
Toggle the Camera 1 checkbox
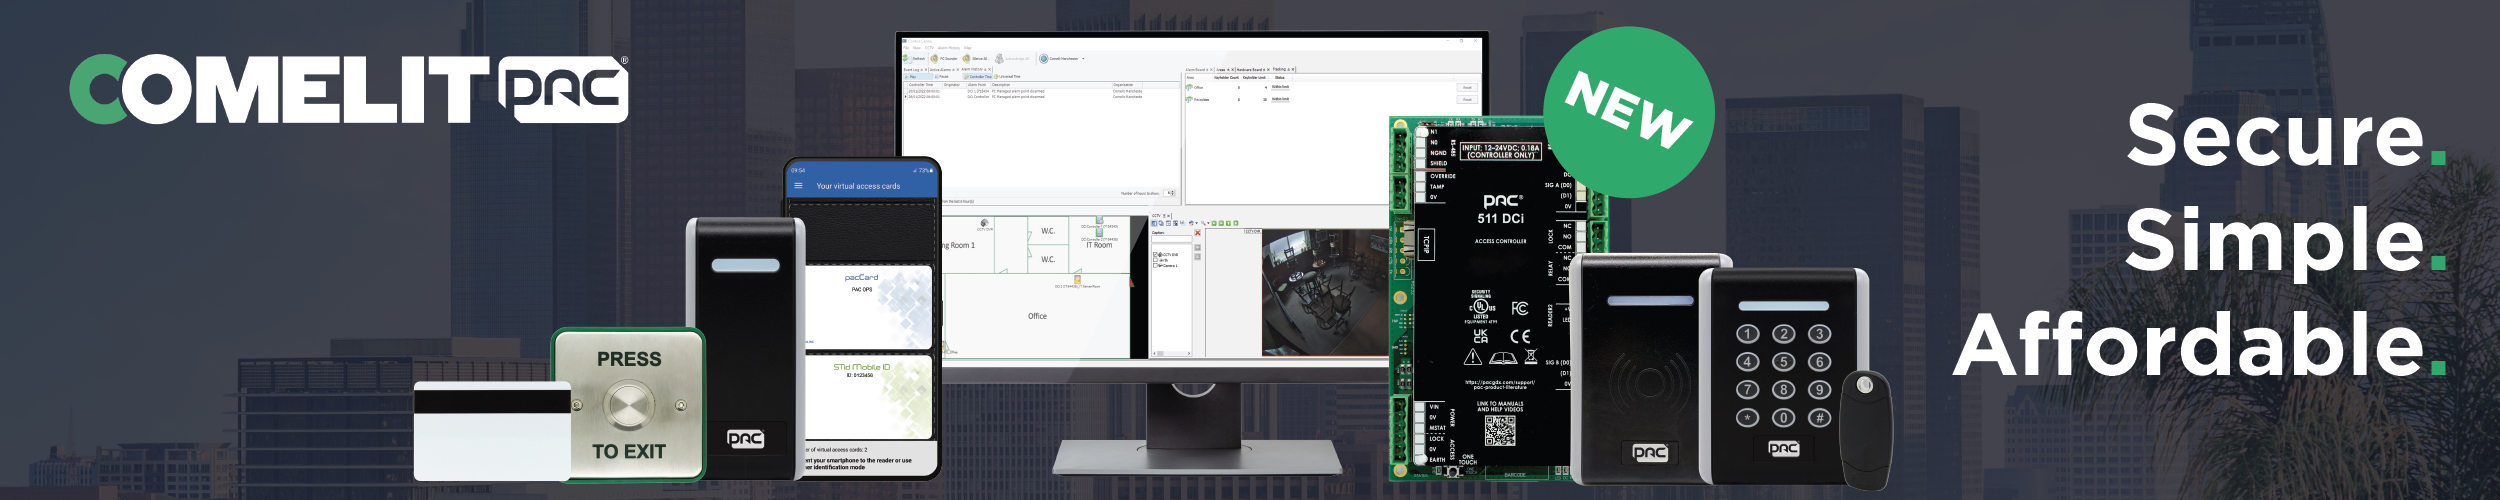1155,265
